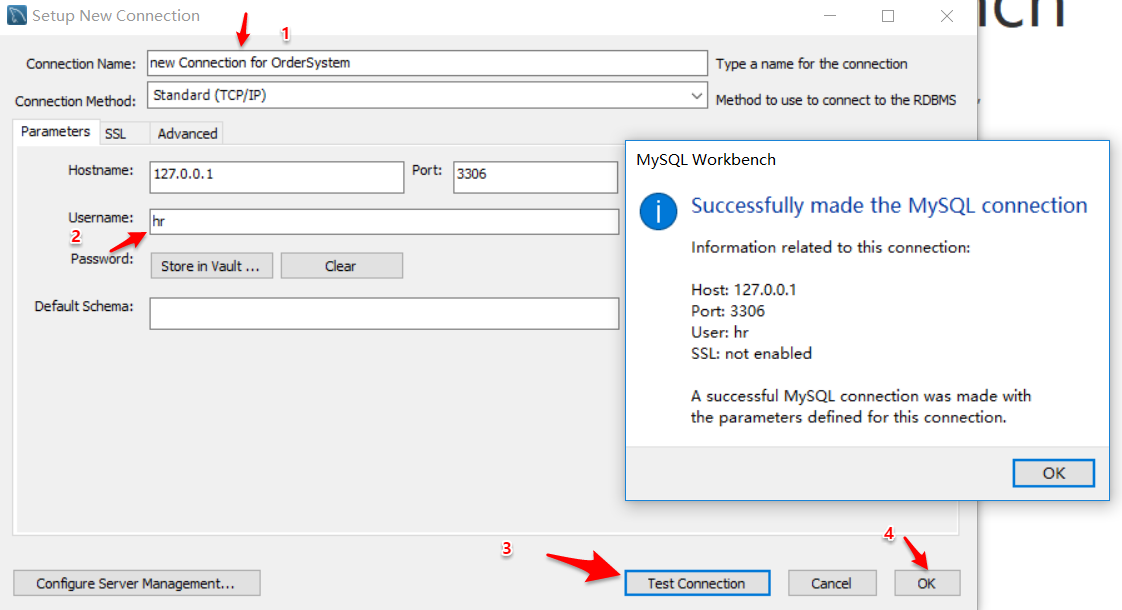Focus the Hostname input field
The width and height of the screenshot is (1122, 610).
coord(276,177)
